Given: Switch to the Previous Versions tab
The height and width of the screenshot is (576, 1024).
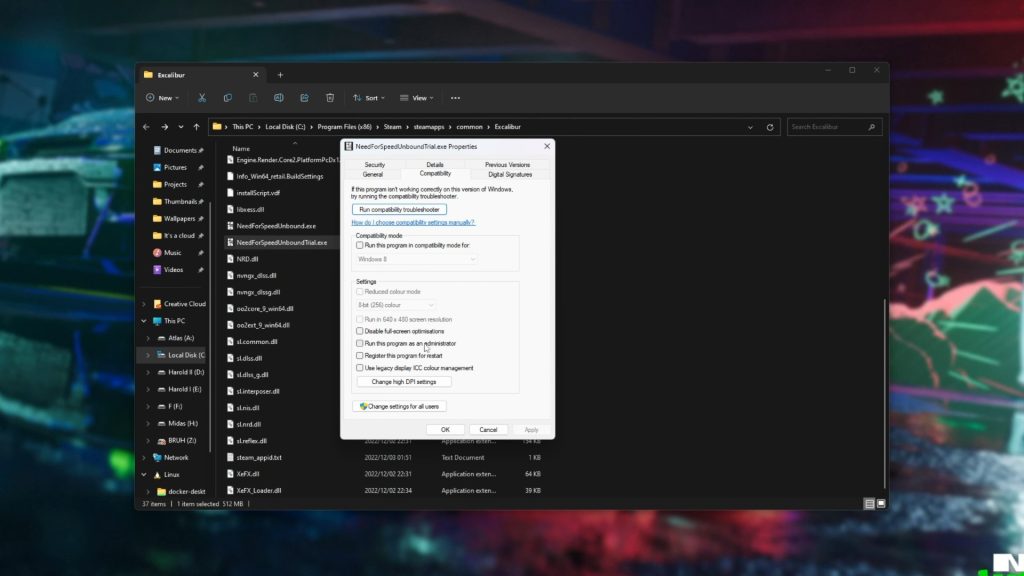Looking at the screenshot, I should pyautogui.click(x=507, y=165).
